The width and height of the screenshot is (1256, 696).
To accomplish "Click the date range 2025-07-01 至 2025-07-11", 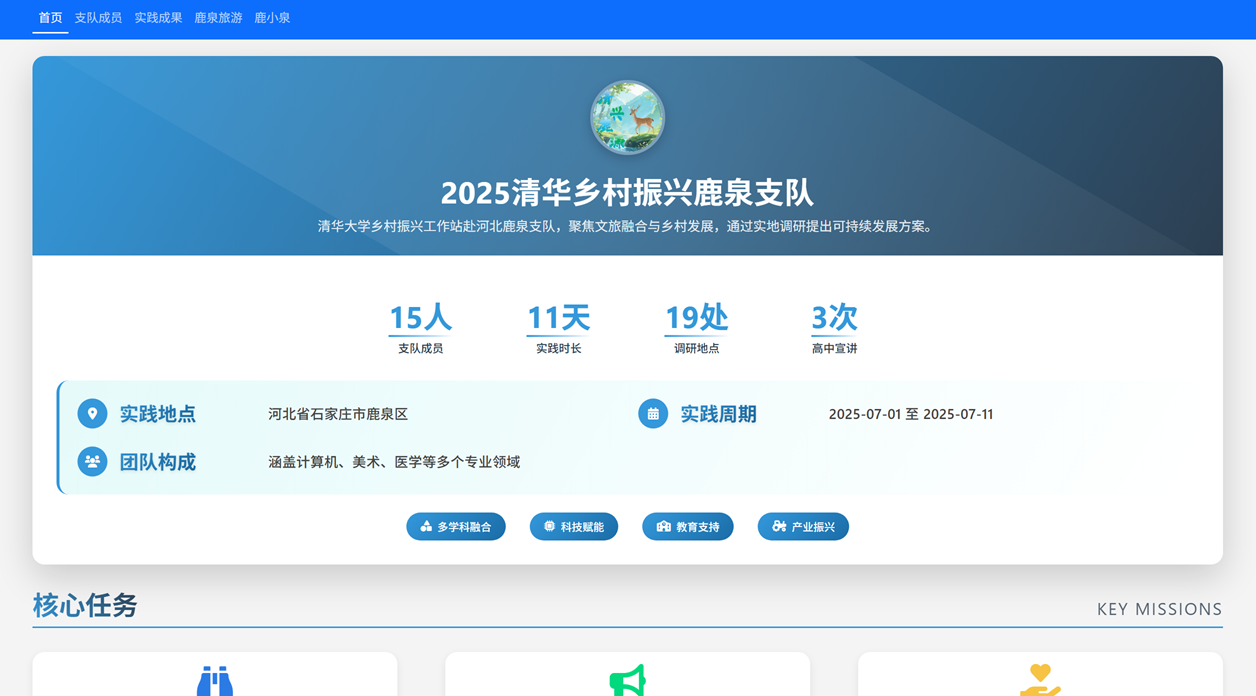I will click(x=911, y=414).
